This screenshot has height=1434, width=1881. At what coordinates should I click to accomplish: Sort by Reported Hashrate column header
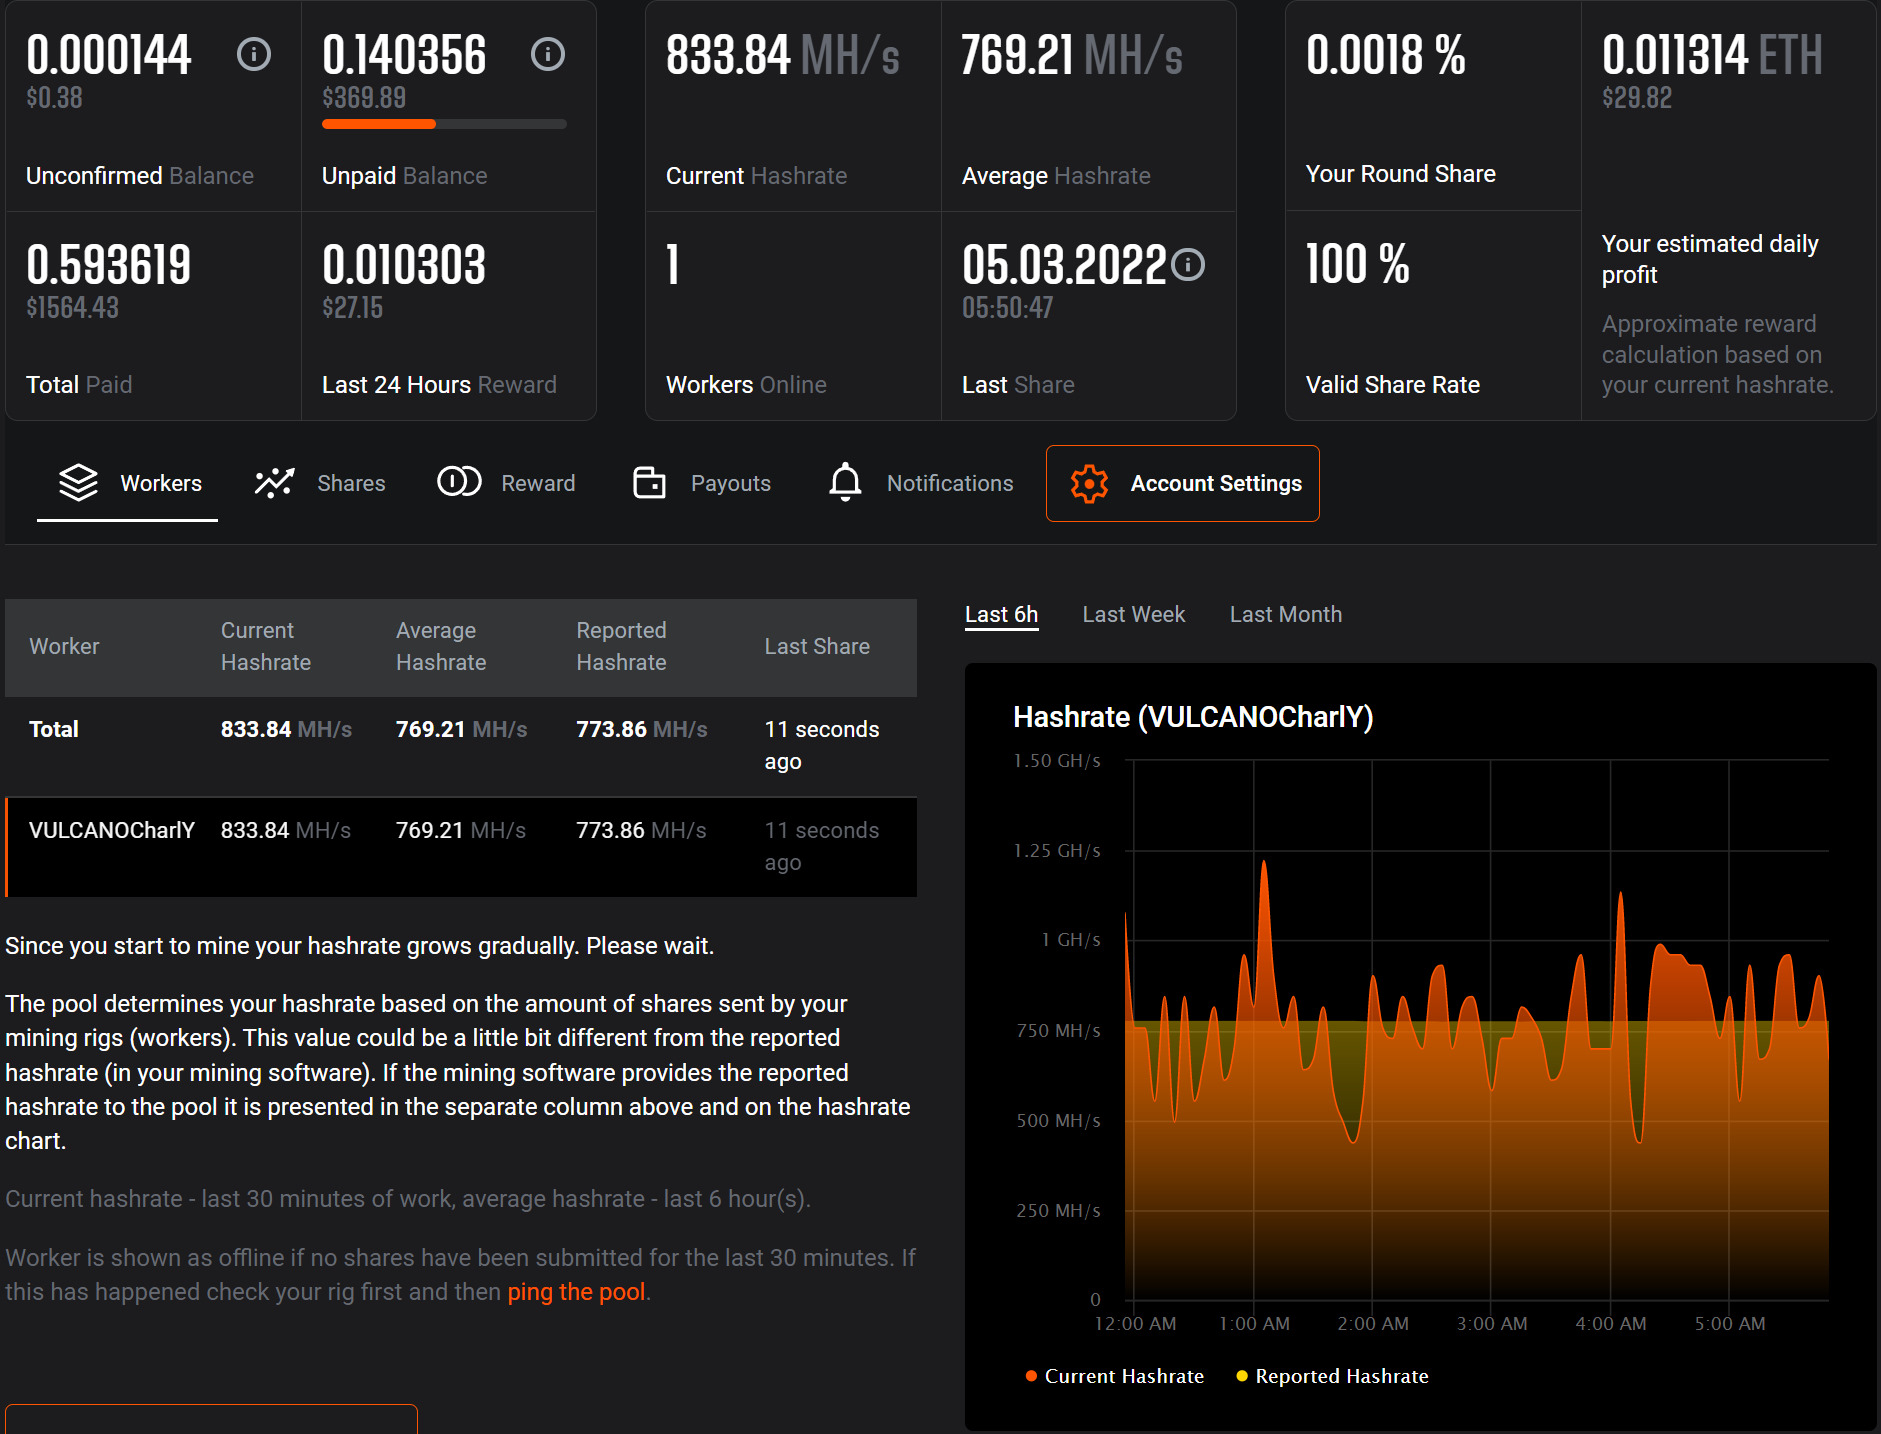pos(621,647)
